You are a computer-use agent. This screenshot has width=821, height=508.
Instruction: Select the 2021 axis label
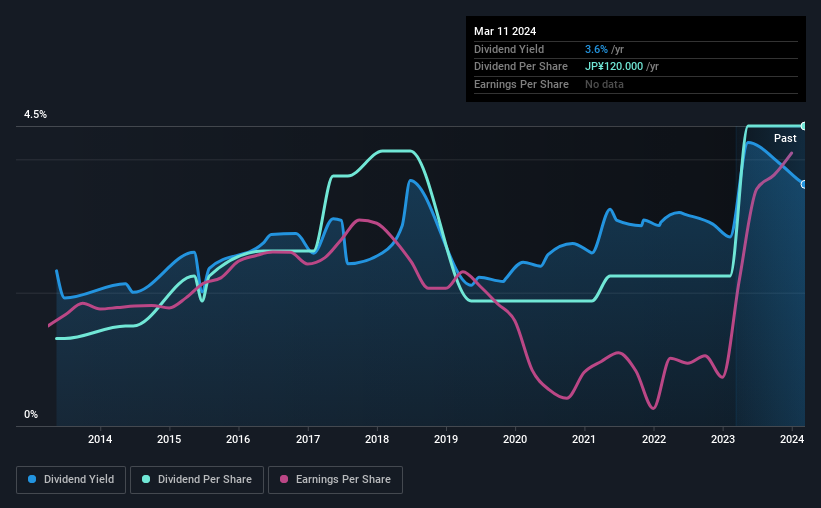[x=584, y=439]
